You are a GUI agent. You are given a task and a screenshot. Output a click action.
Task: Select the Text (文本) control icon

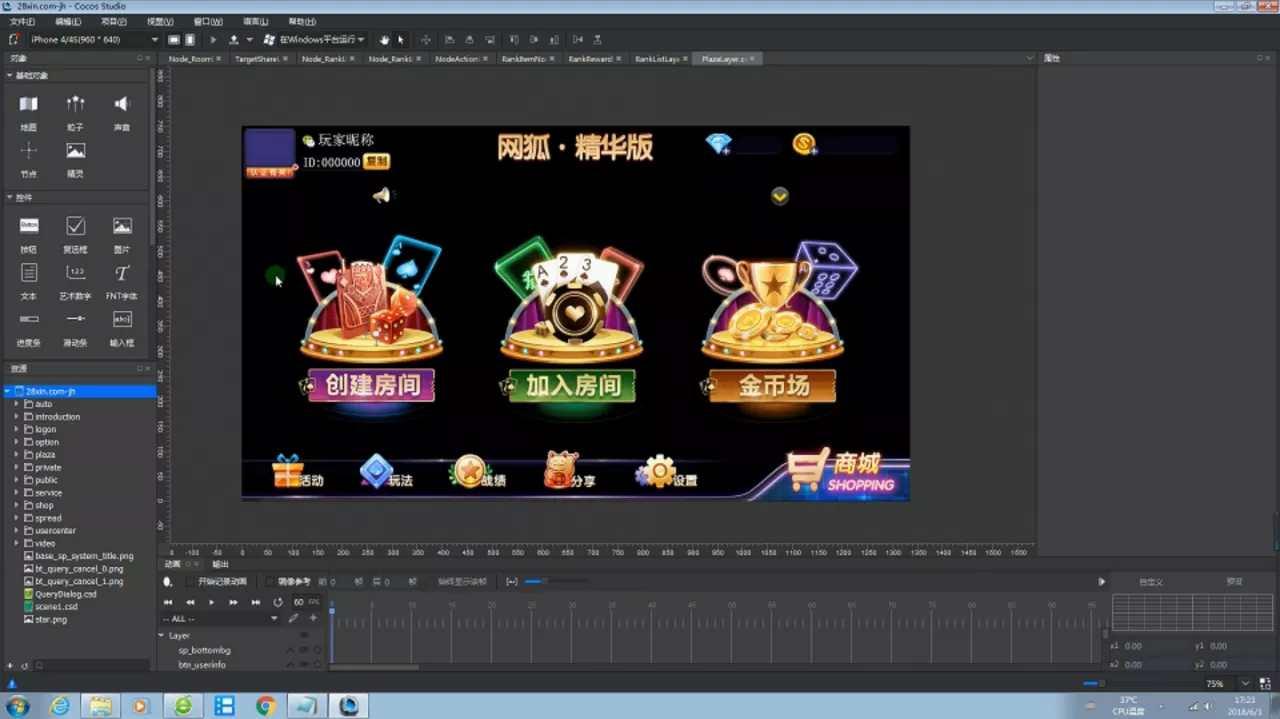tap(27, 273)
